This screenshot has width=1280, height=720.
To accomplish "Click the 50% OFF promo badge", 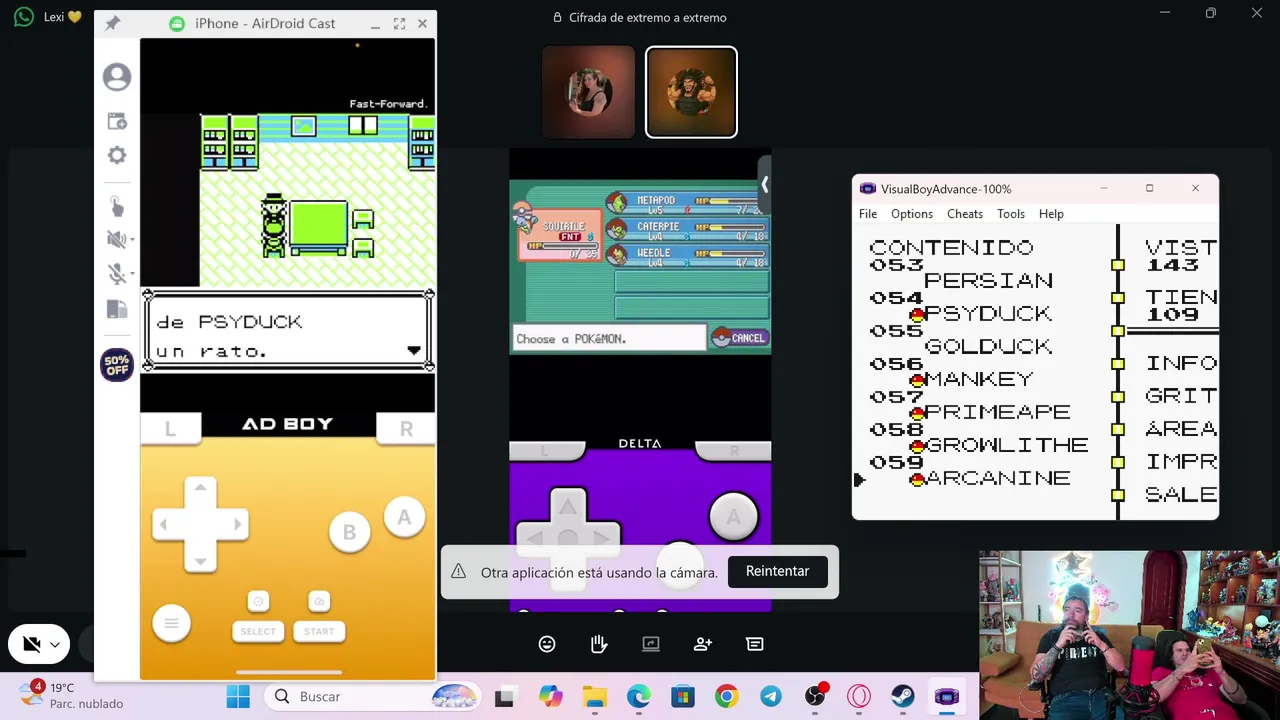I will [117, 365].
